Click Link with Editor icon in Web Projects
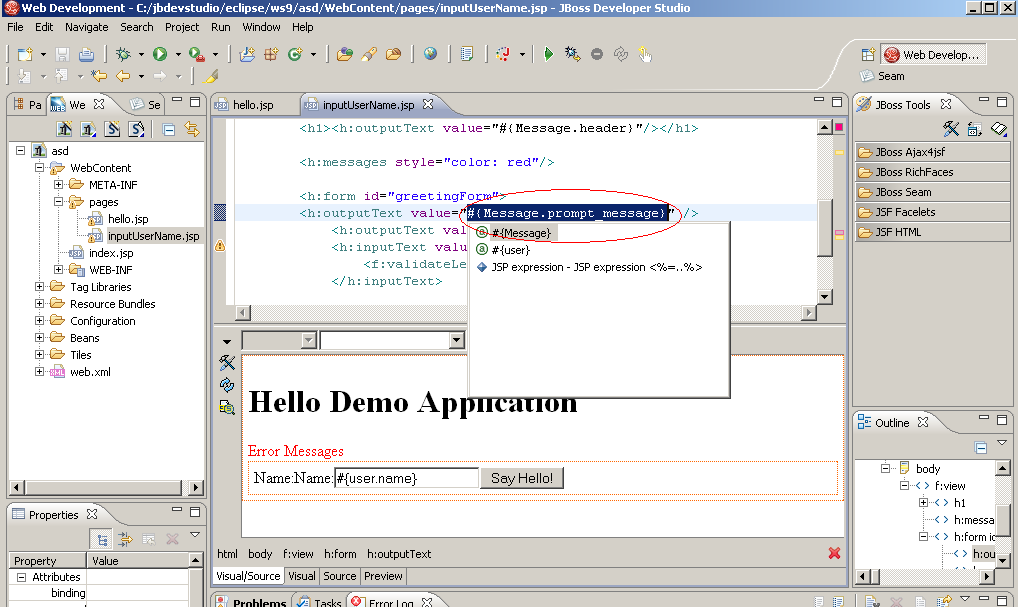1018x607 pixels. point(191,129)
